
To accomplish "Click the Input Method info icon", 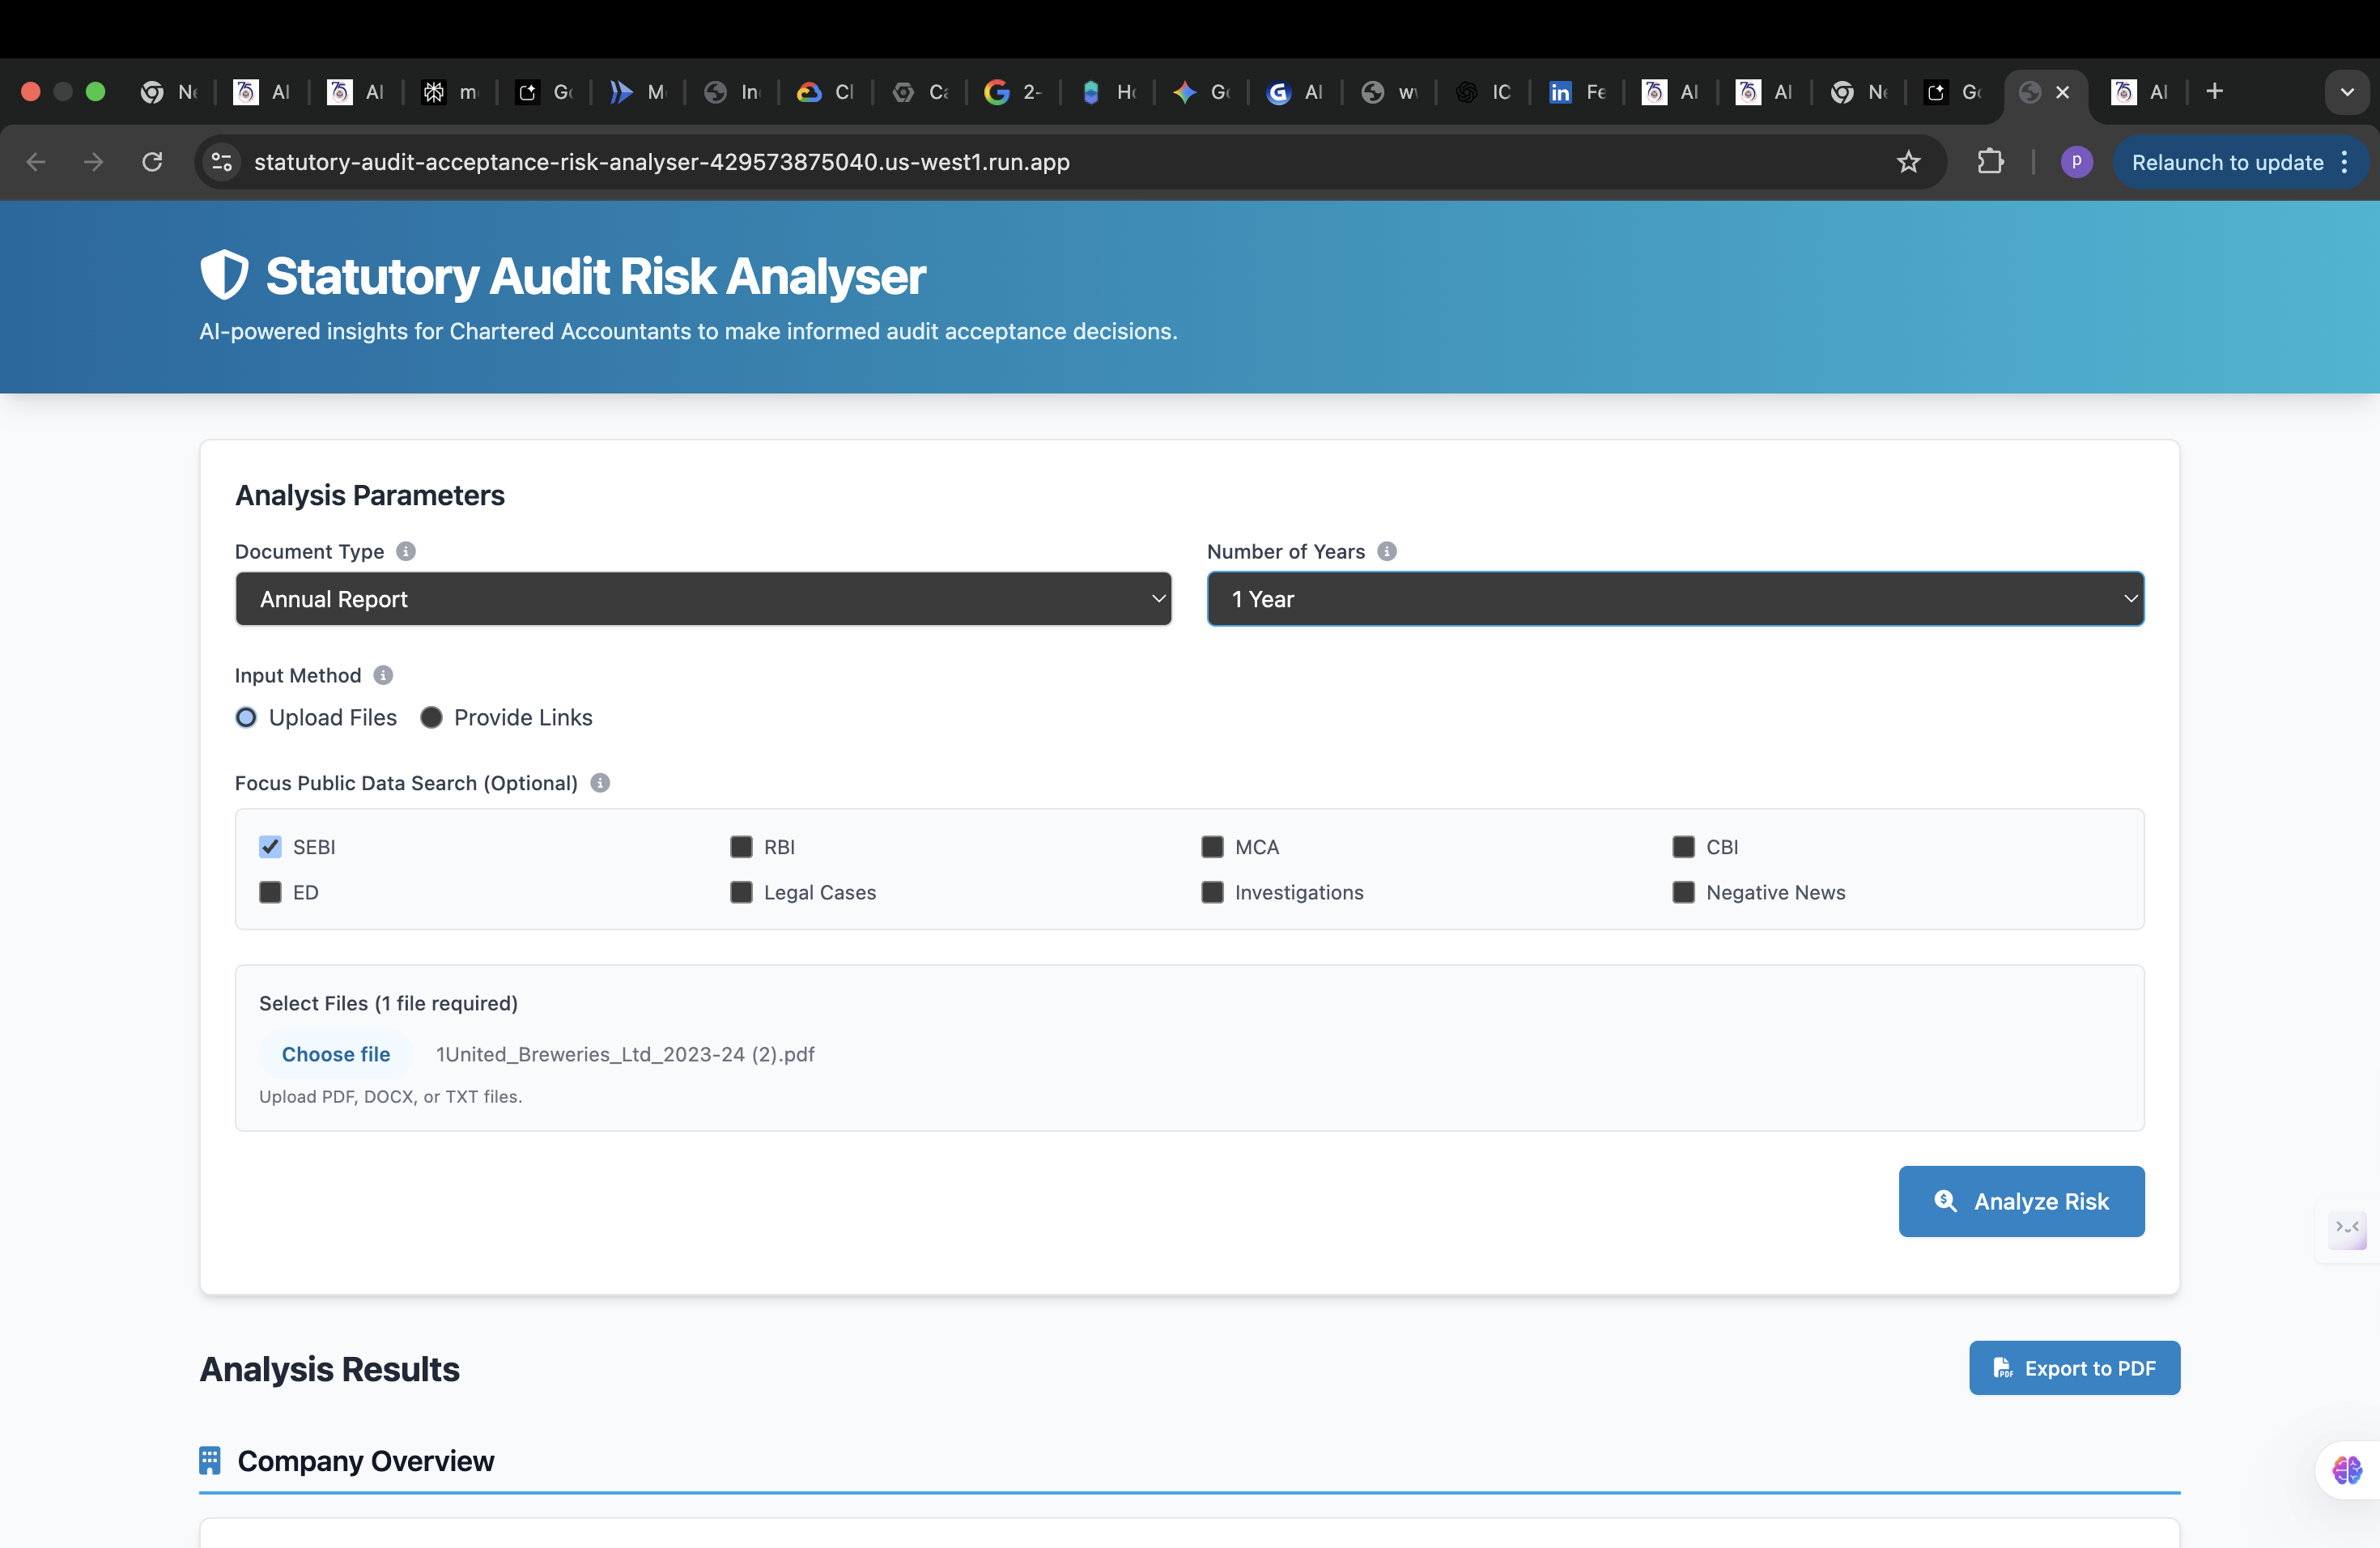I will [383, 675].
